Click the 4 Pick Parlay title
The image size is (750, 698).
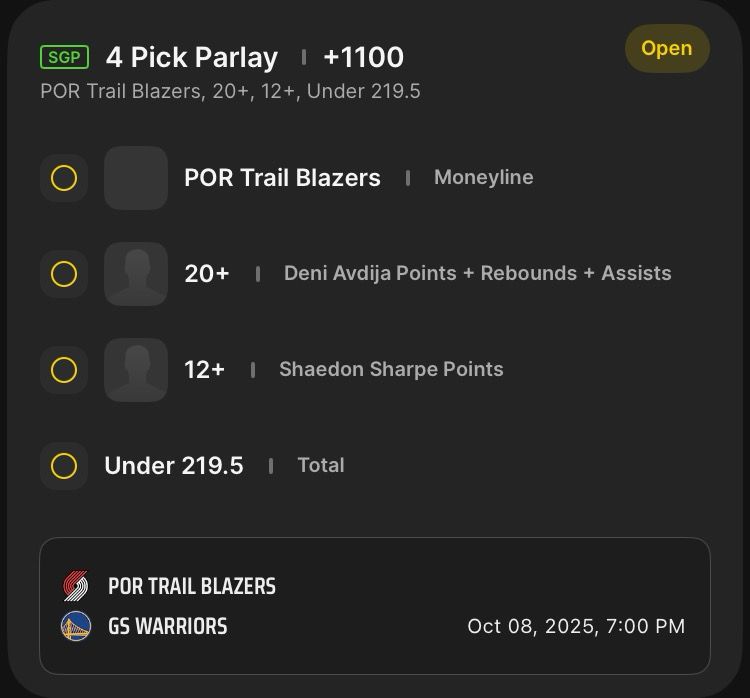pos(192,57)
